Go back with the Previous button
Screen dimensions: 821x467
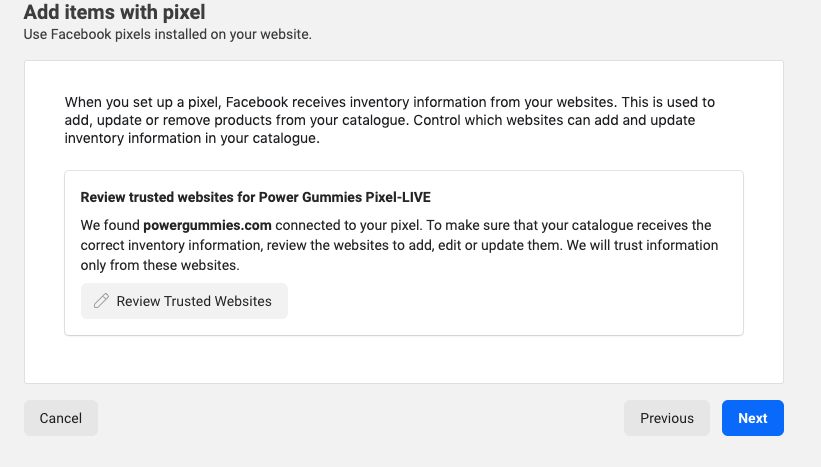tap(666, 418)
